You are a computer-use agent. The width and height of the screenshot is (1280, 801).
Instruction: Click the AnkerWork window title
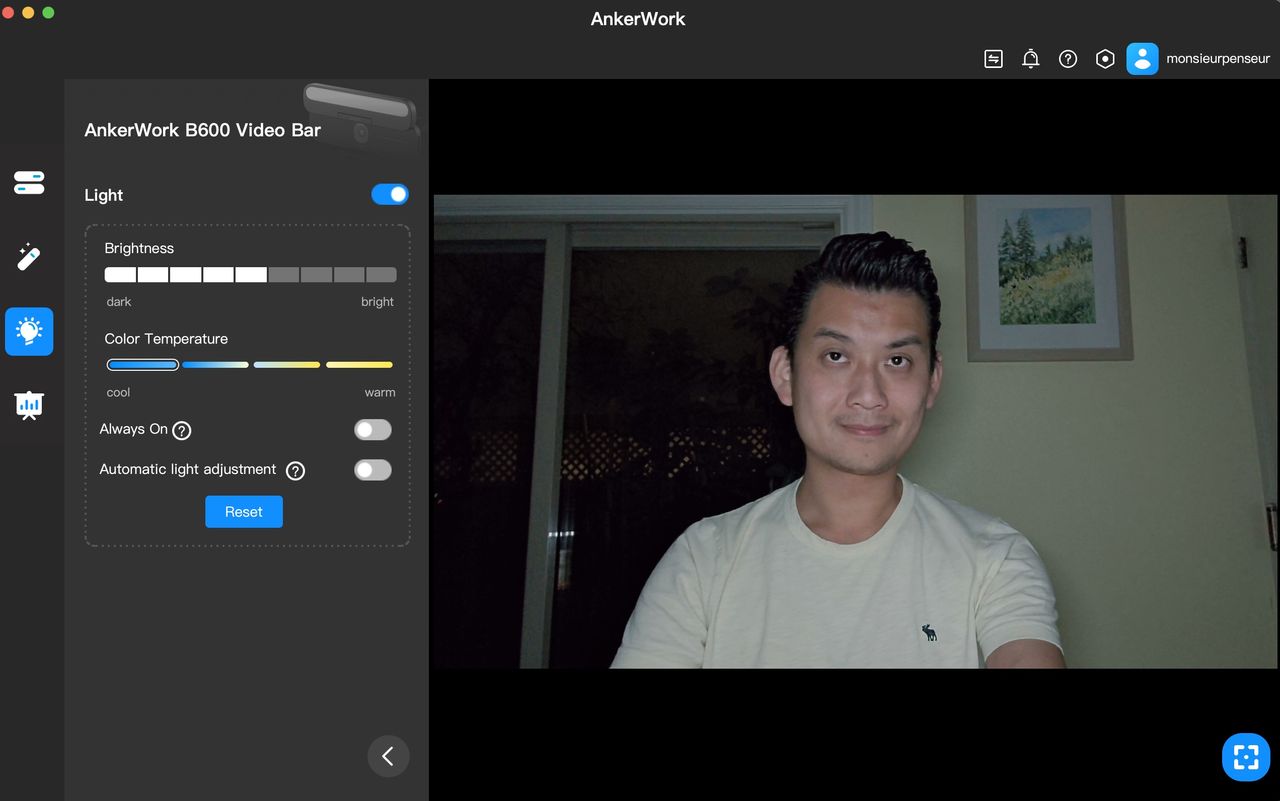[638, 19]
